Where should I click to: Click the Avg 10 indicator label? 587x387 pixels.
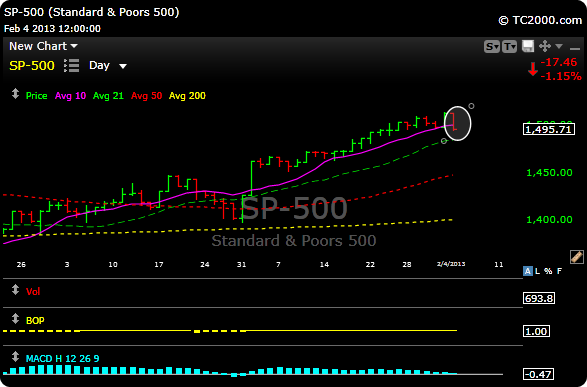coord(70,96)
